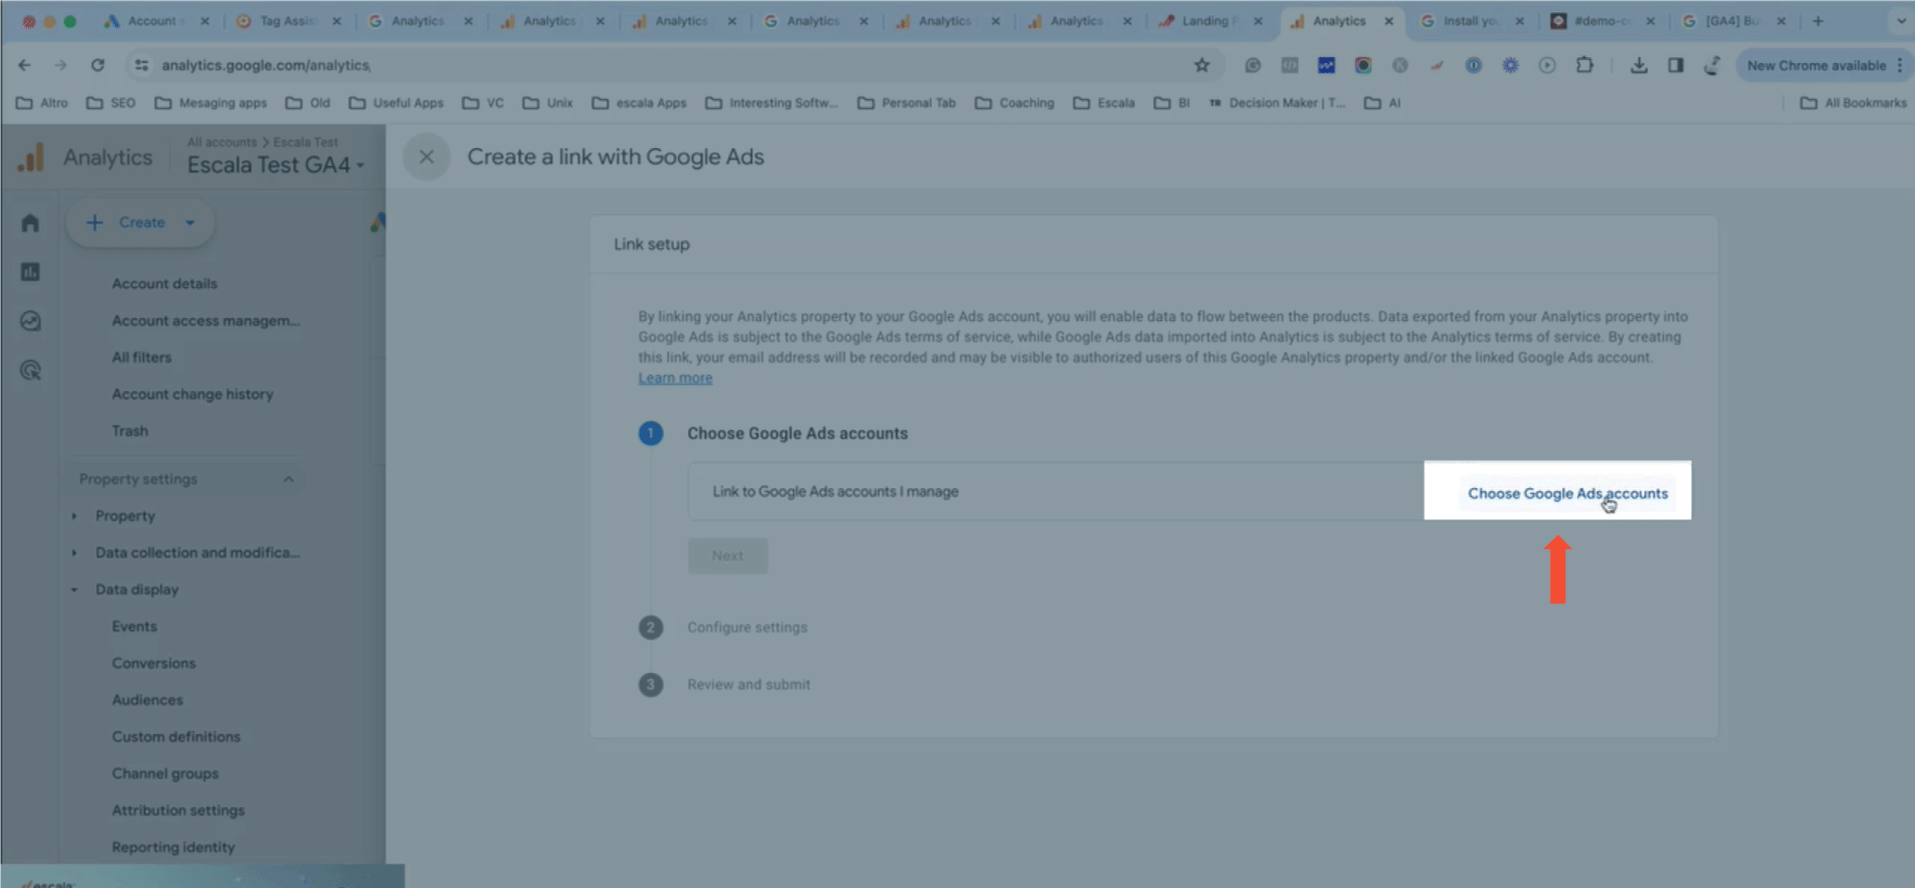Open Conversions under Data display
The height and width of the screenshot is (888, 1915).
pyautogui.click(x=153, y=663)
